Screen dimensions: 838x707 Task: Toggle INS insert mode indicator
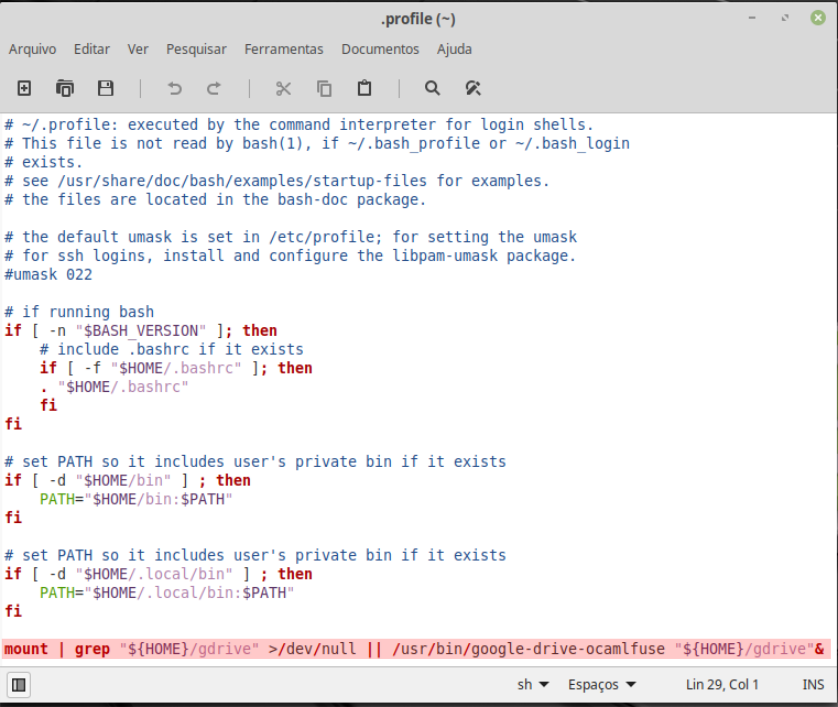click(813, 685)
